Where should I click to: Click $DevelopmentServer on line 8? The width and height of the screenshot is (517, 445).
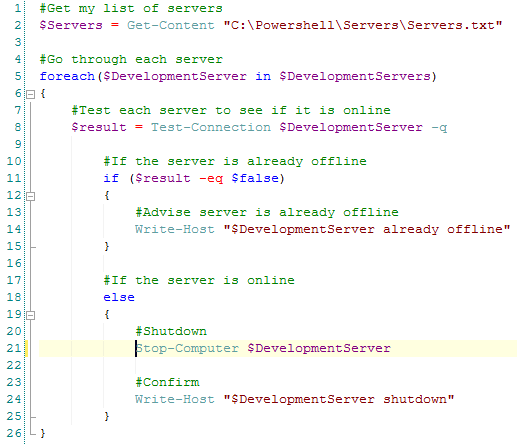tap(351, 127)
